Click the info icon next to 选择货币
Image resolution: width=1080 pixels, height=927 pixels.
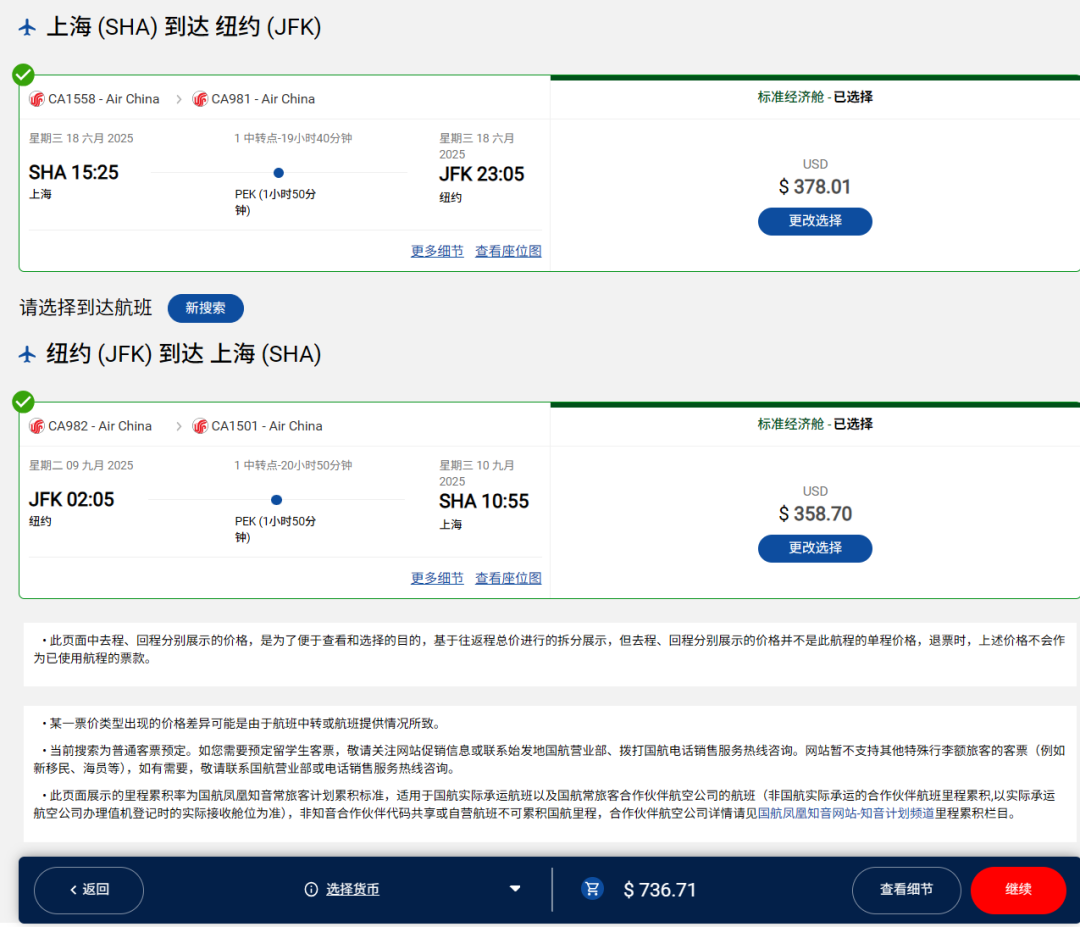coord(311,889)
